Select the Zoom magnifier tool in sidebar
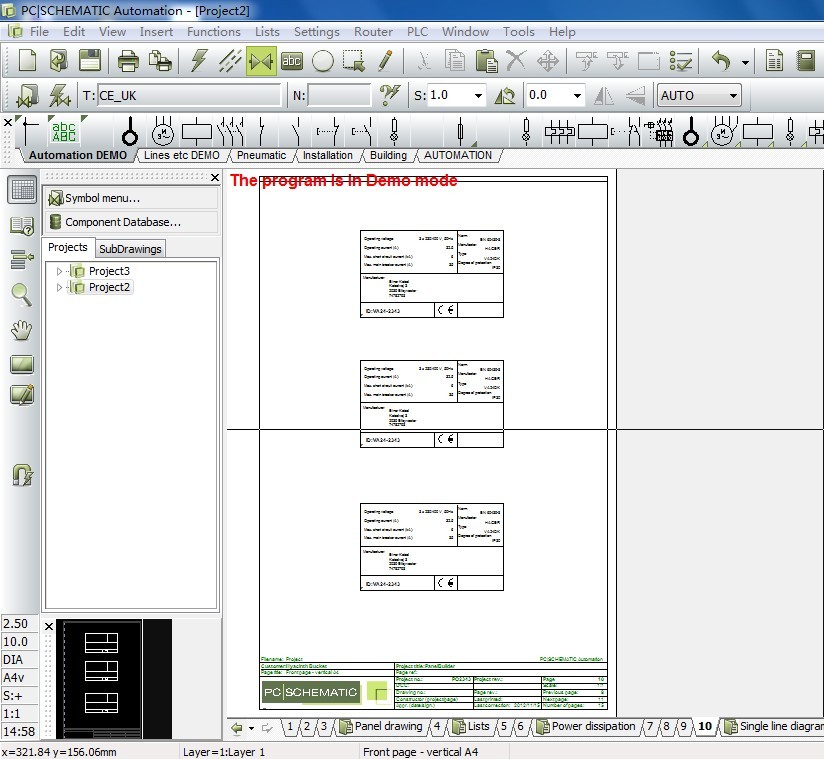 (21, 293)
